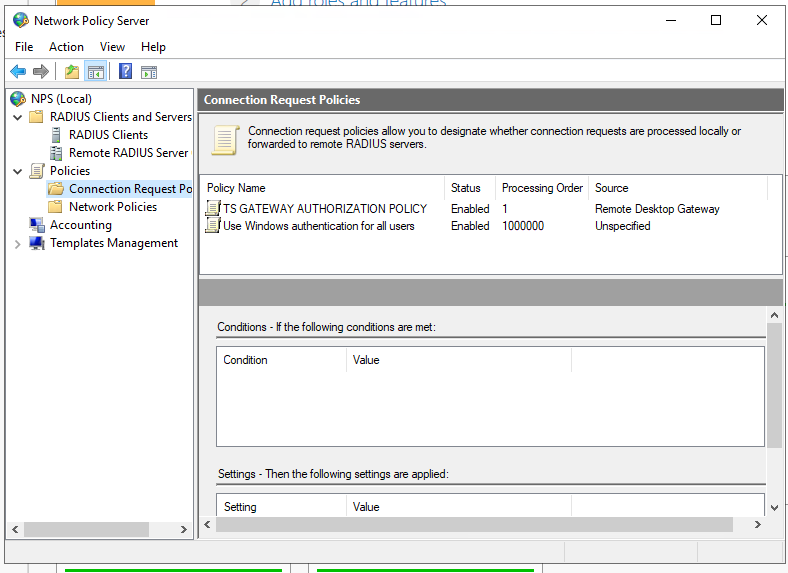Click the Up One Level folder icon

71,71
